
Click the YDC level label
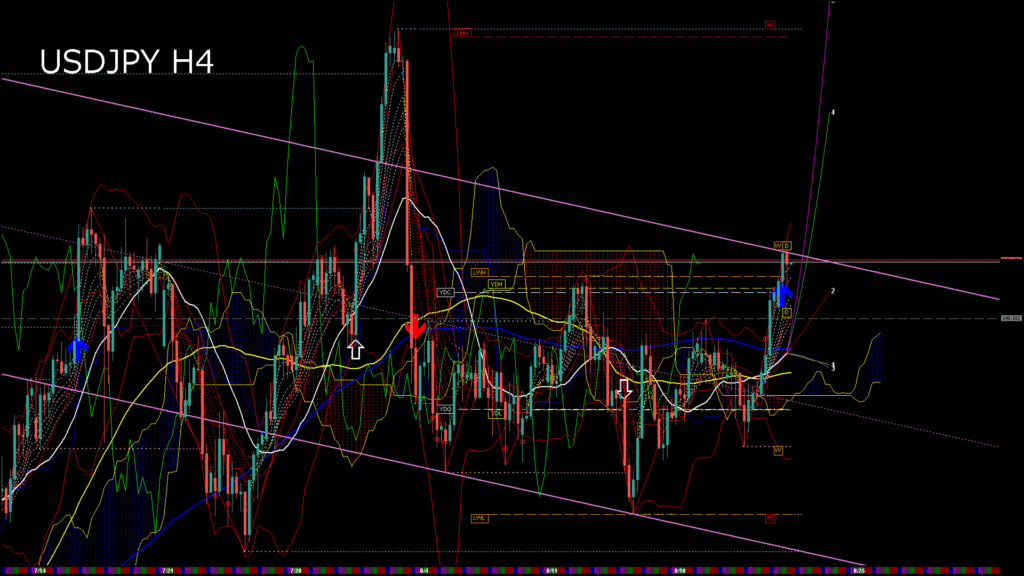point(446,292)
